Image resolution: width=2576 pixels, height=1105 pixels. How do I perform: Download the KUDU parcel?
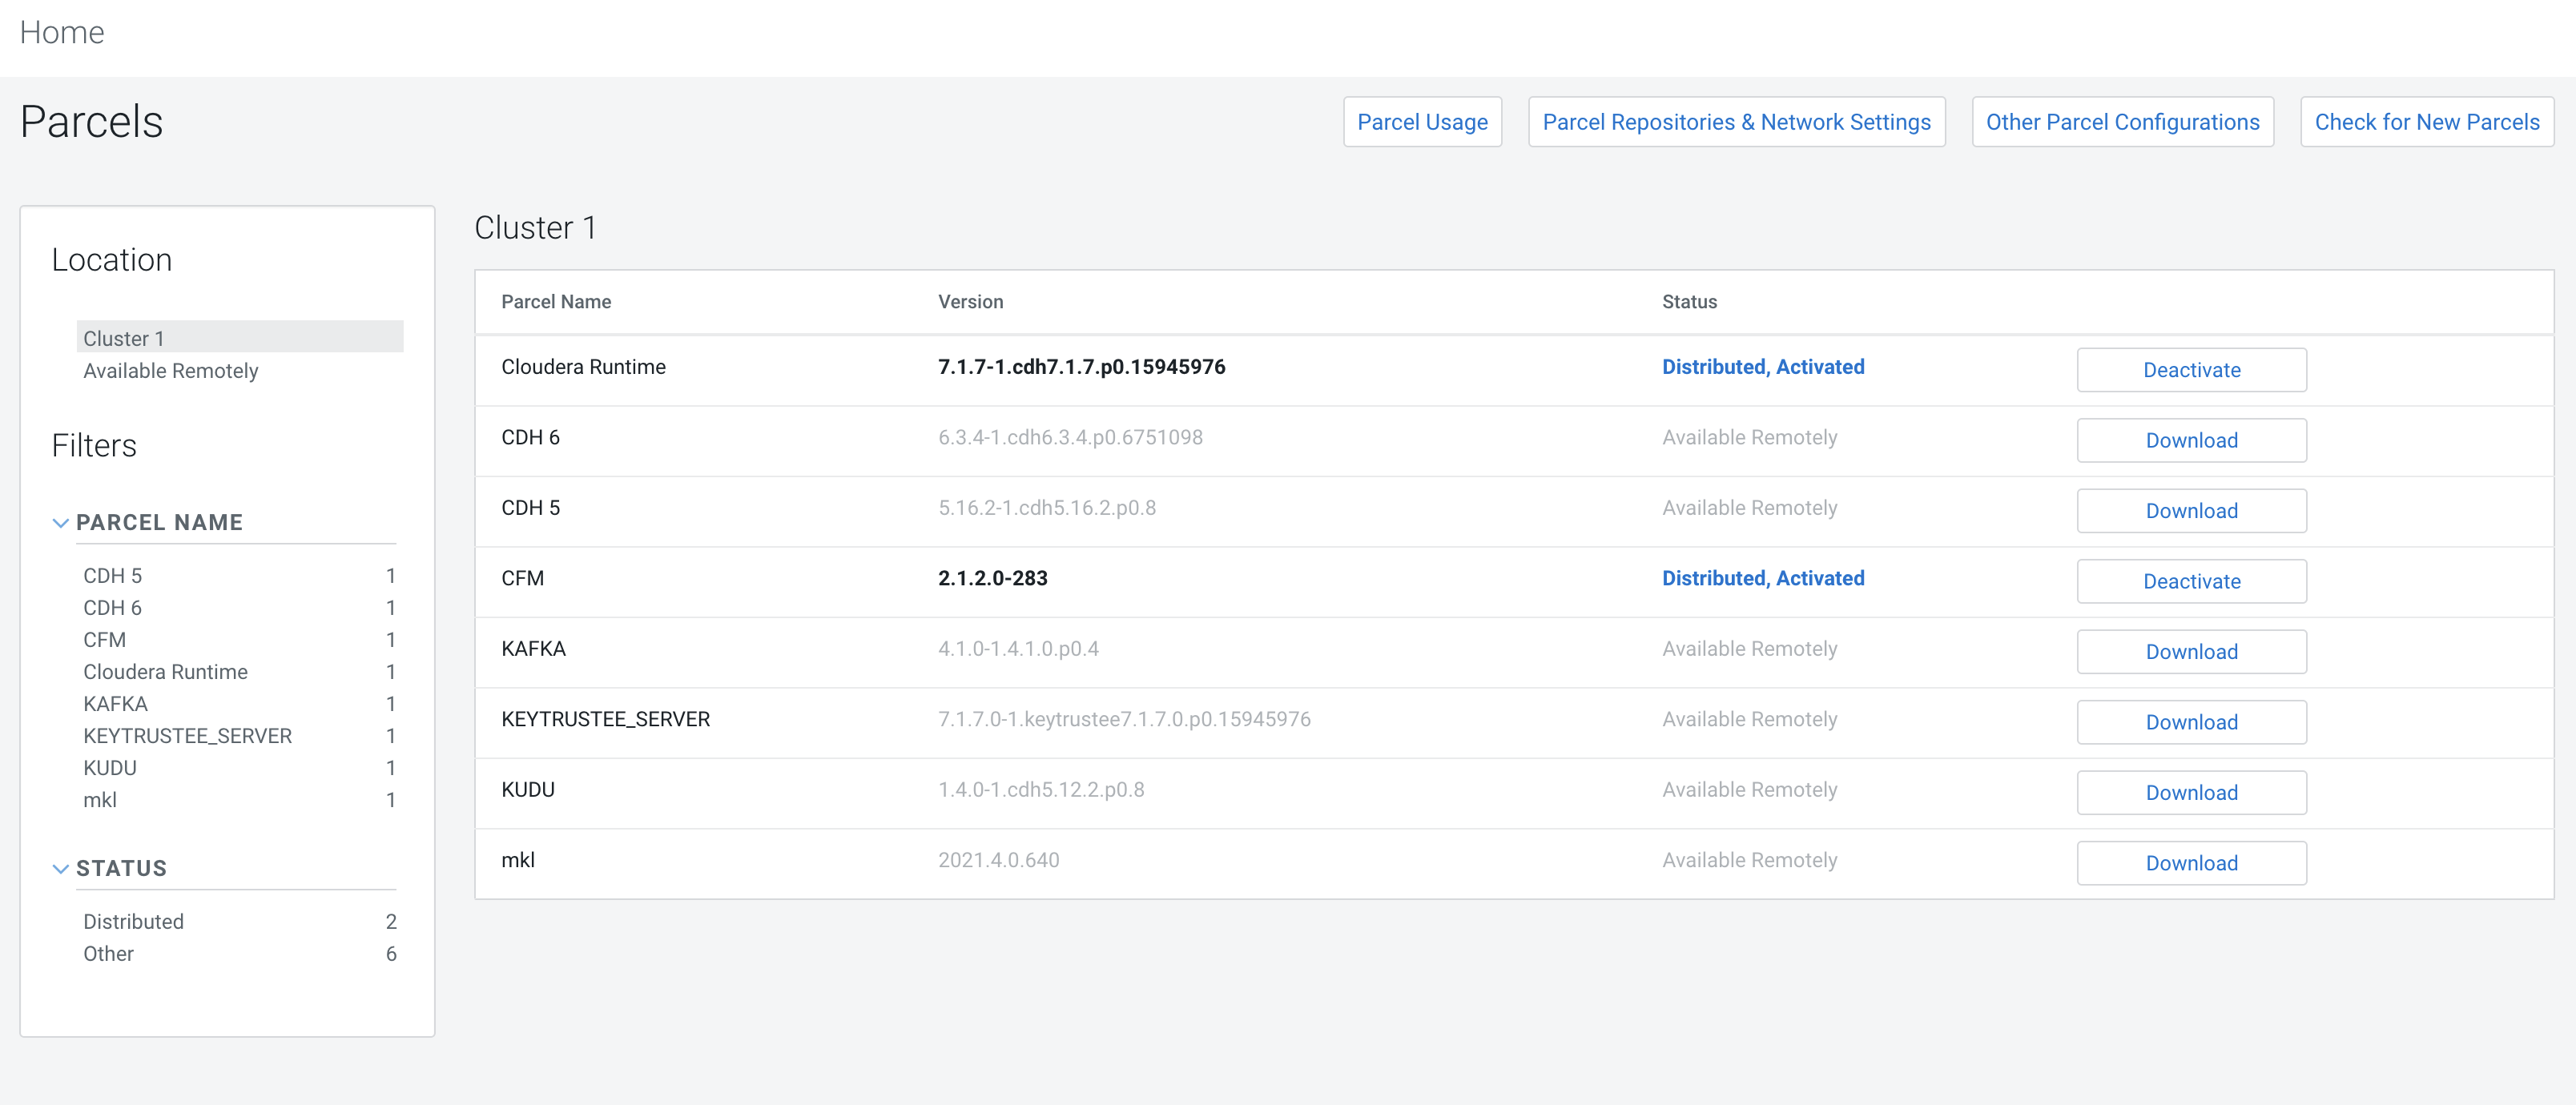coord(2190,793)
